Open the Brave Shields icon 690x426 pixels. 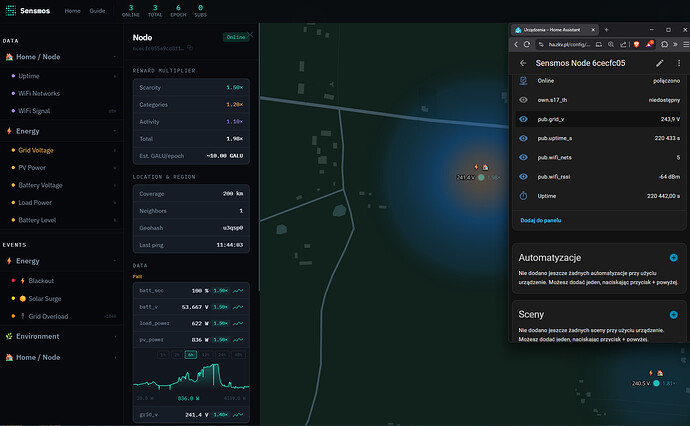click(x=636, y=44)
